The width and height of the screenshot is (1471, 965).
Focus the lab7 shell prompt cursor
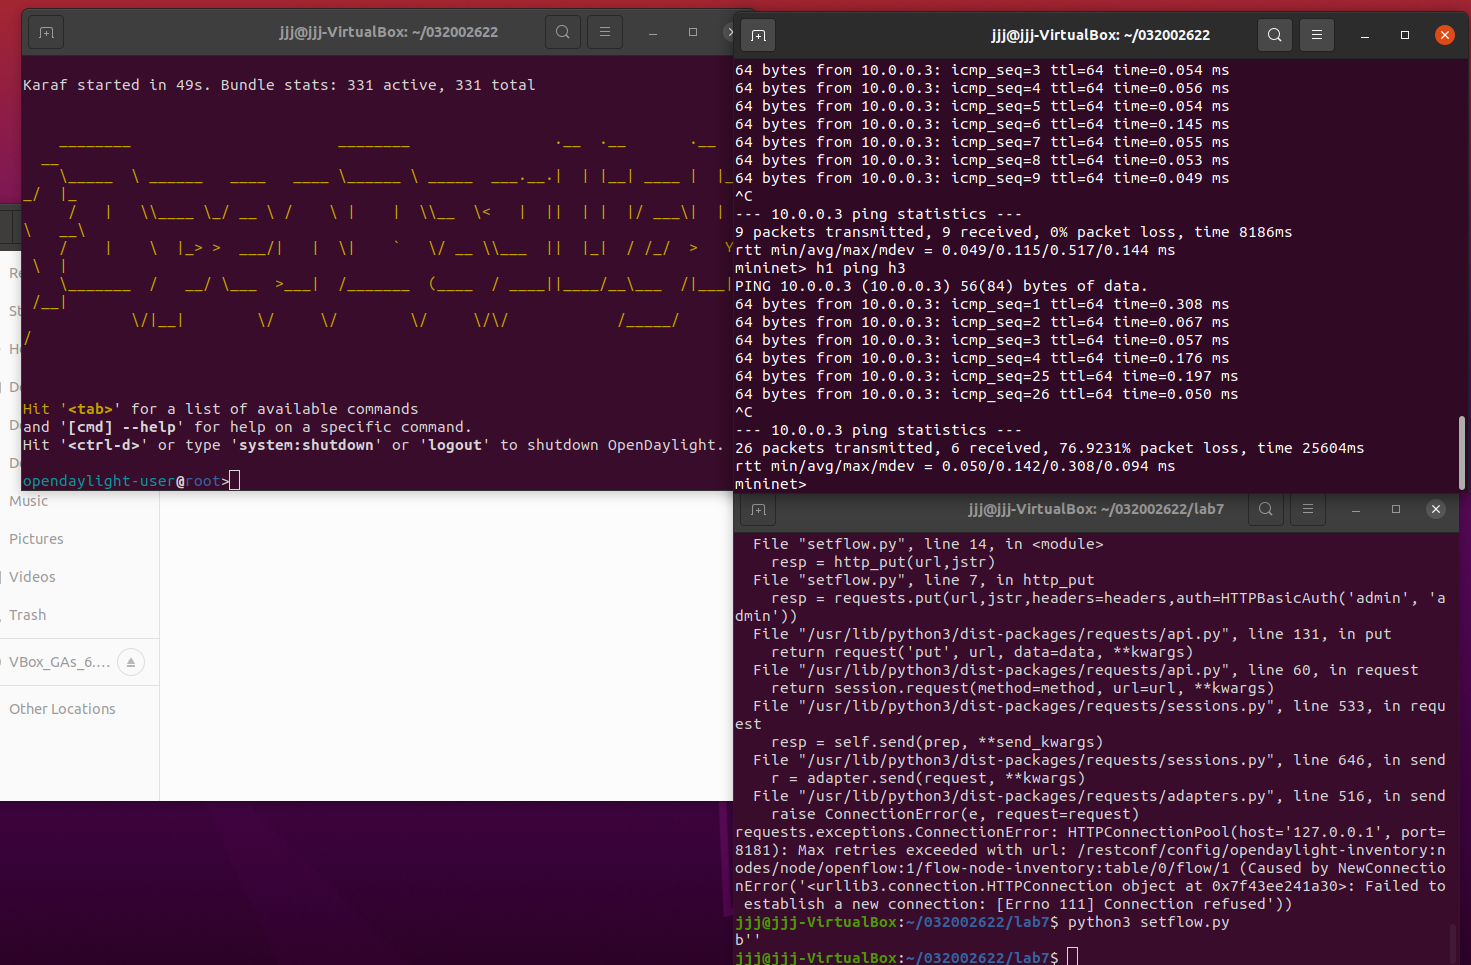click(x=1073, y=957)
